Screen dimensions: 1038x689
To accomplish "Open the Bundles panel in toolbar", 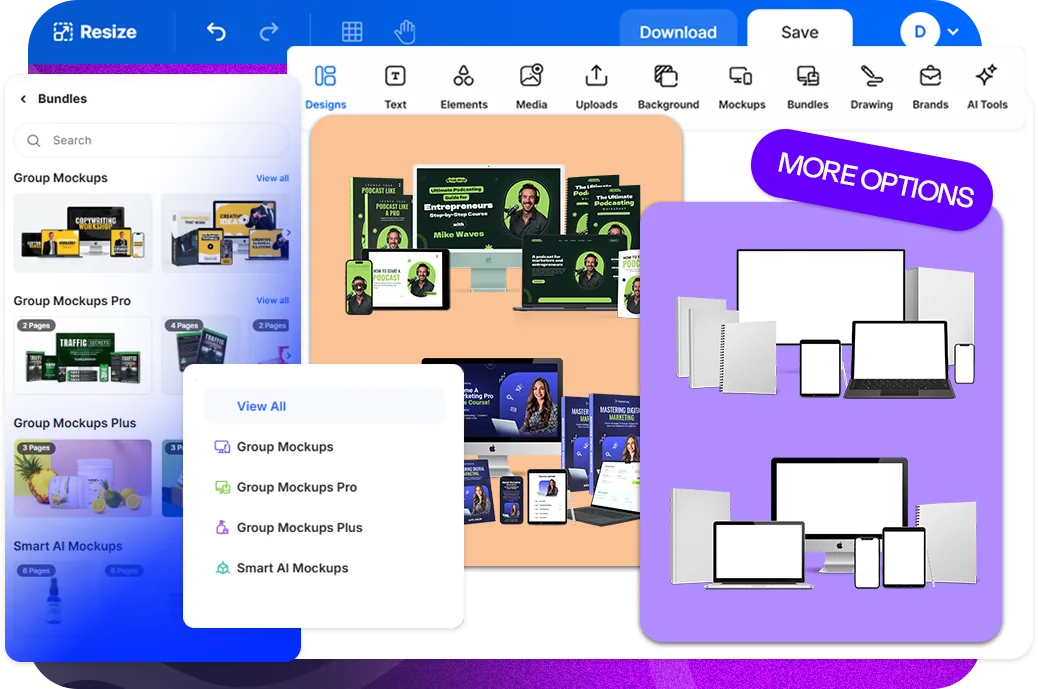I will tap(808, 87).
